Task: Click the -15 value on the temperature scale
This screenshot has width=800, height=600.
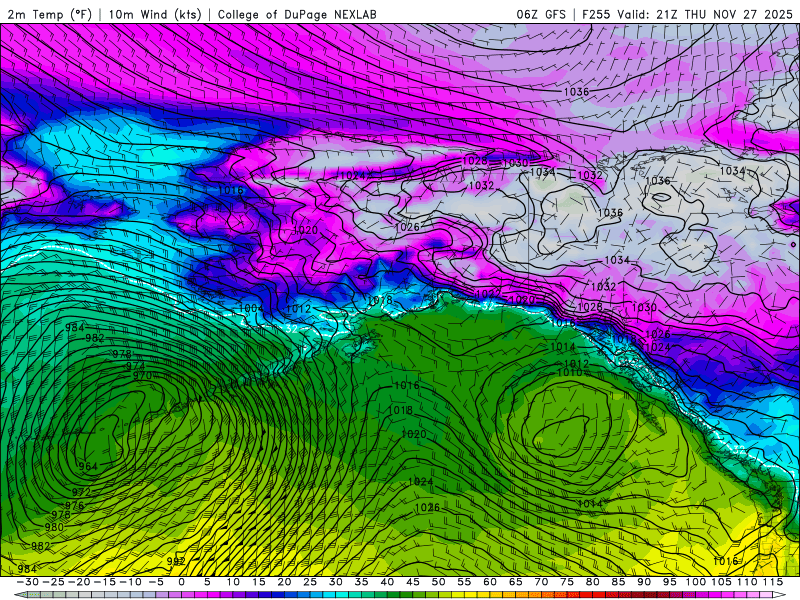Action: pyautogui.click(x=104, y=582)
